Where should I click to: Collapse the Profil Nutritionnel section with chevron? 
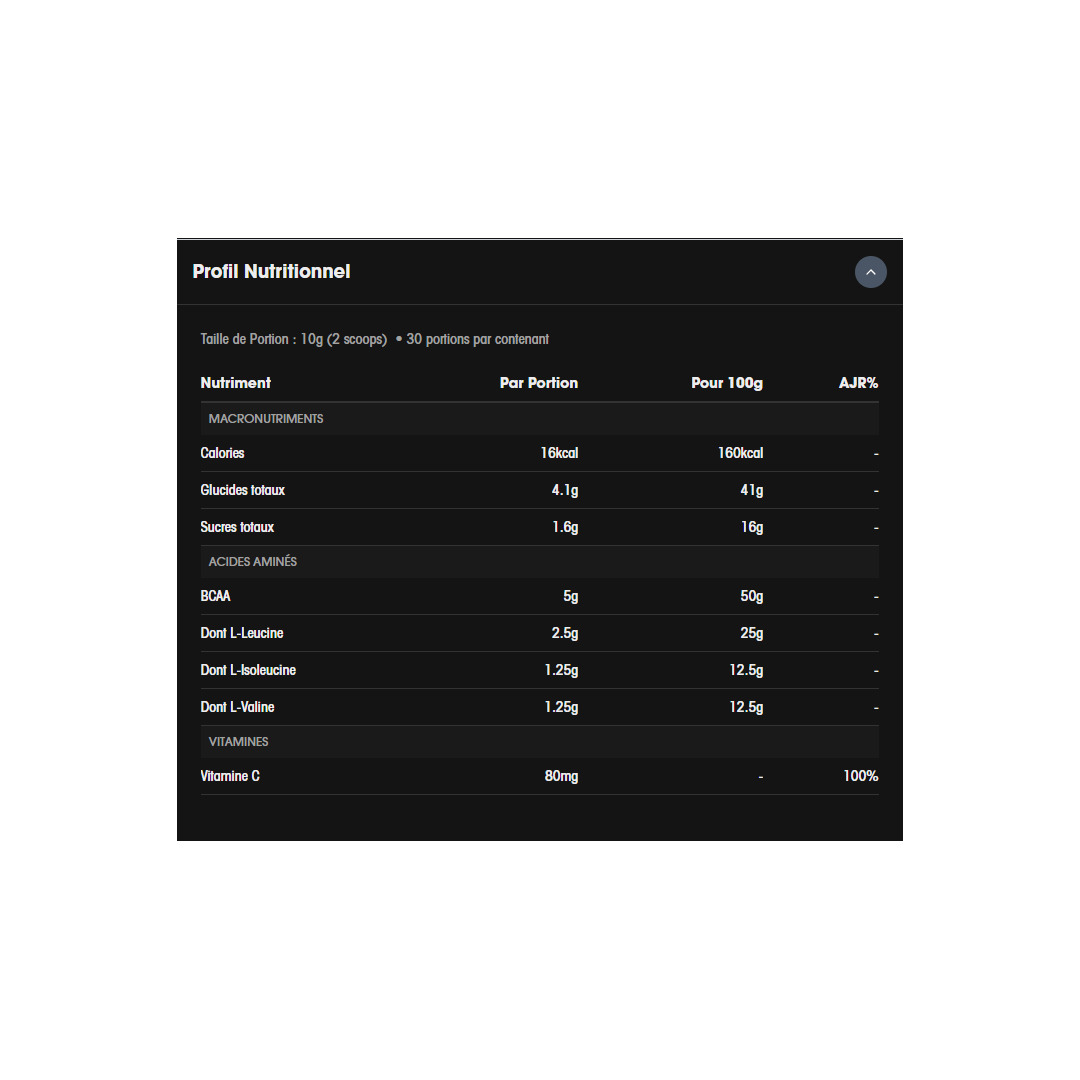[x=870, y=272]
